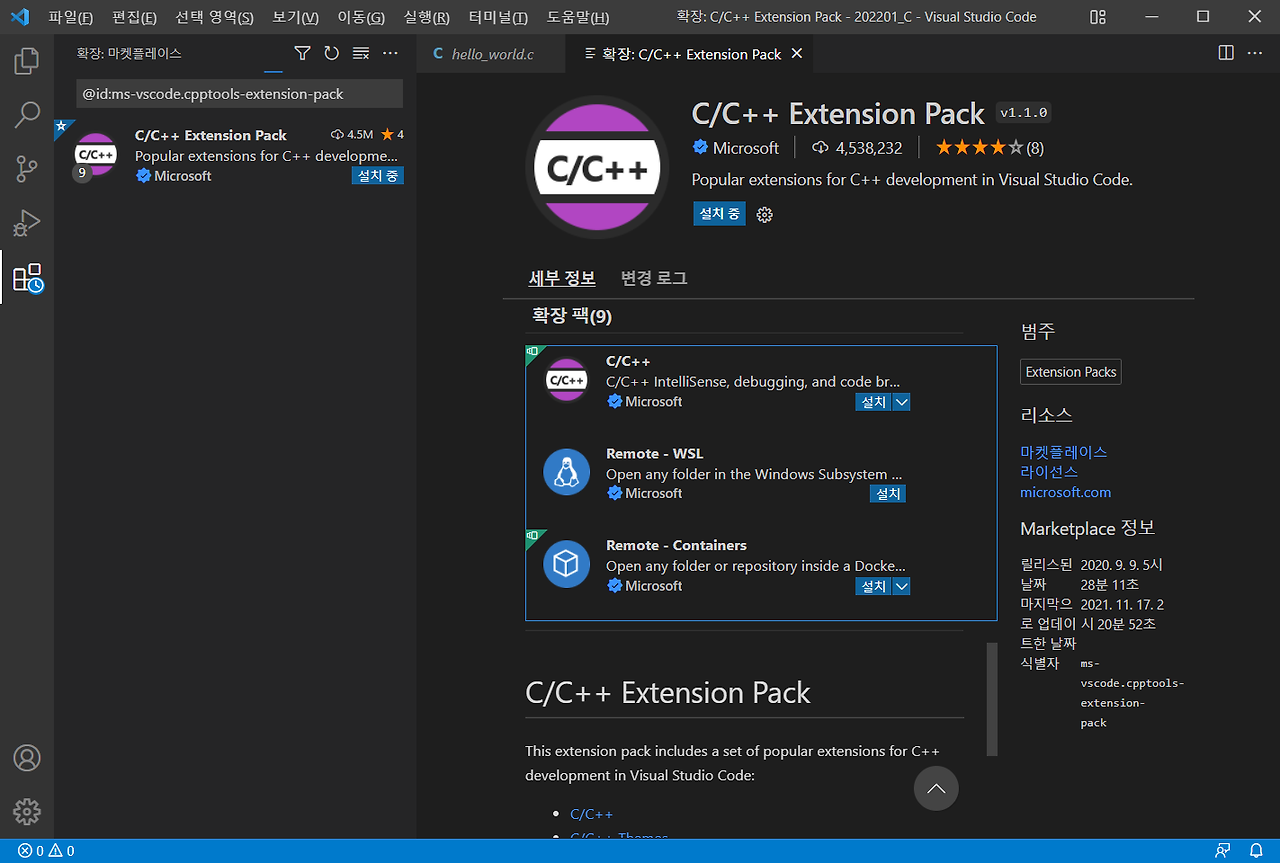Click the Remote - Containers extension title
This screenshot has width=1280, height=863.
(676, 545)
